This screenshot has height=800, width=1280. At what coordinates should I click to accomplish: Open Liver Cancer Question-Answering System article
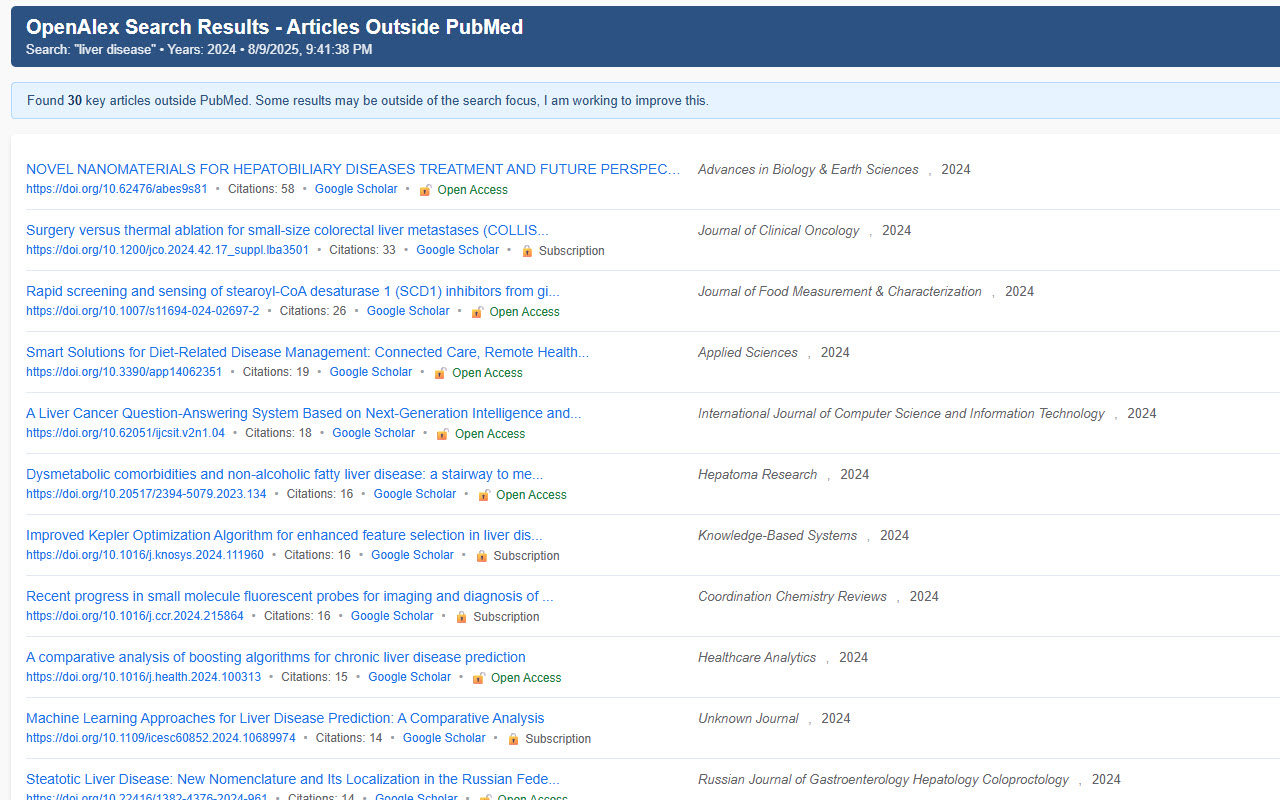(x=303, y=413)
